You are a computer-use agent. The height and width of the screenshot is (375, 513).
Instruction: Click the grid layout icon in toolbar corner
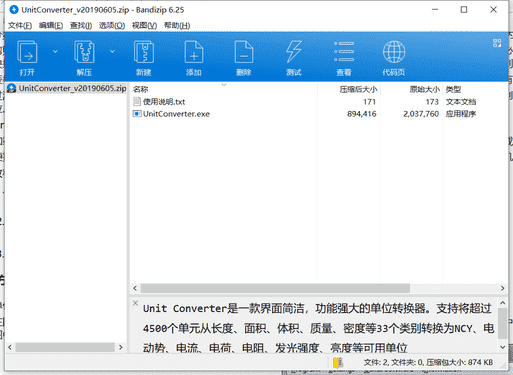point(497,43)
